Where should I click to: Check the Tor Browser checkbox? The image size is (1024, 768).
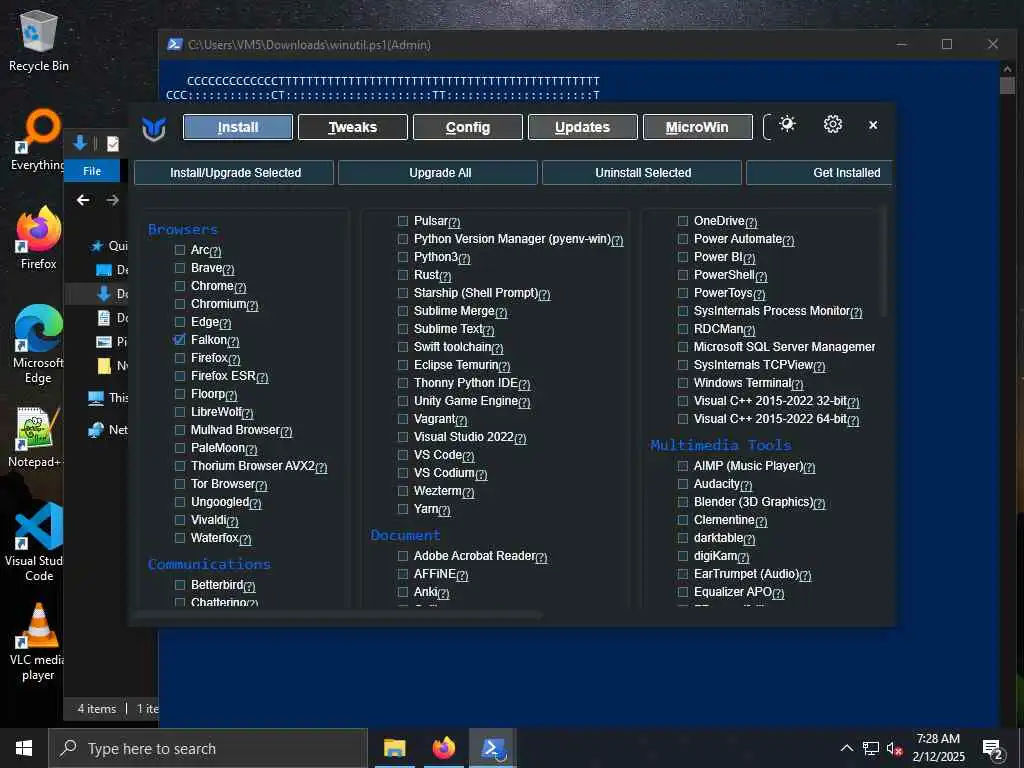point(180,484)
